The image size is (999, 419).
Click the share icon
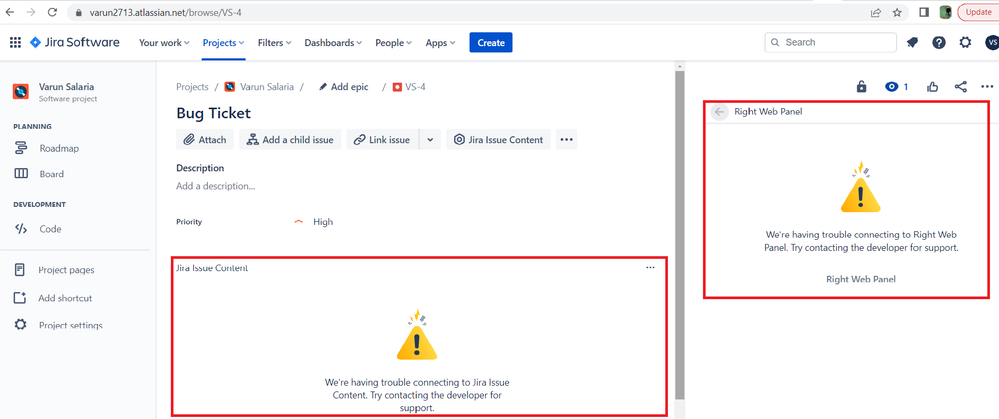pos(961,87)
